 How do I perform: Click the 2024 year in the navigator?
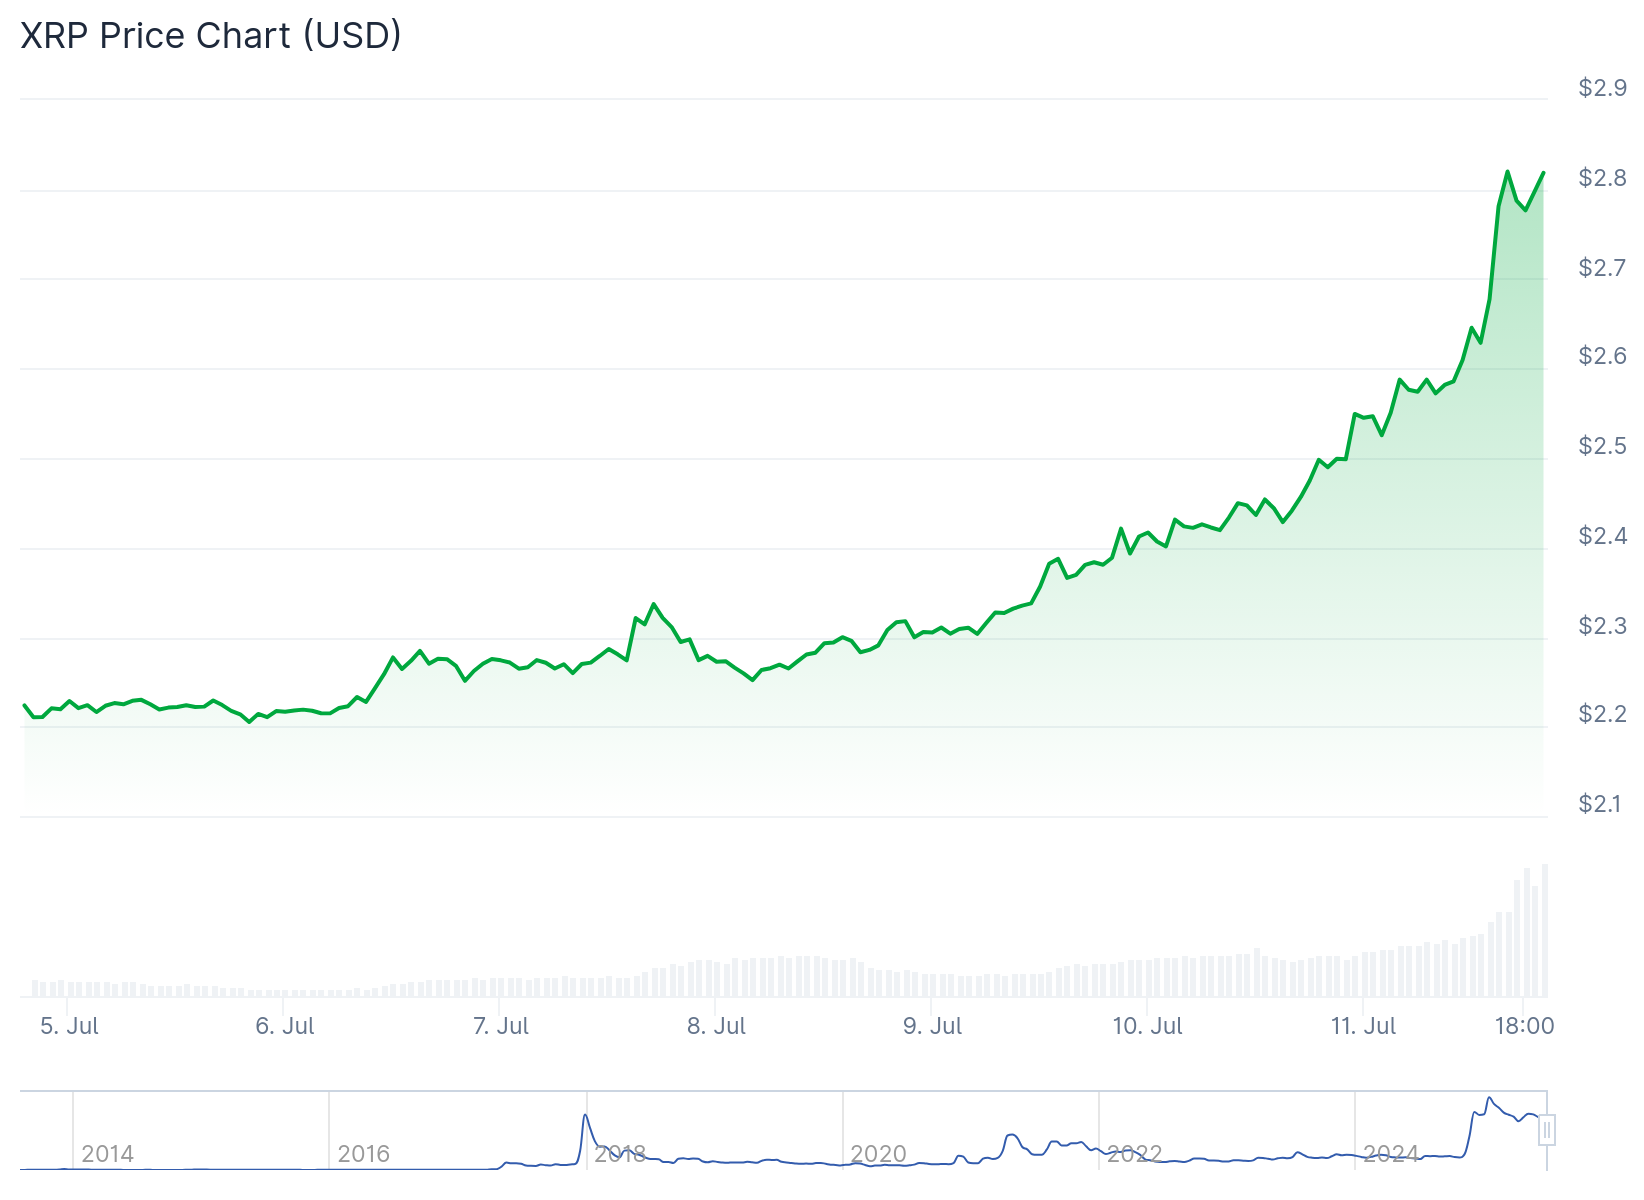pyautogui.click(x=1391, y=1154)
